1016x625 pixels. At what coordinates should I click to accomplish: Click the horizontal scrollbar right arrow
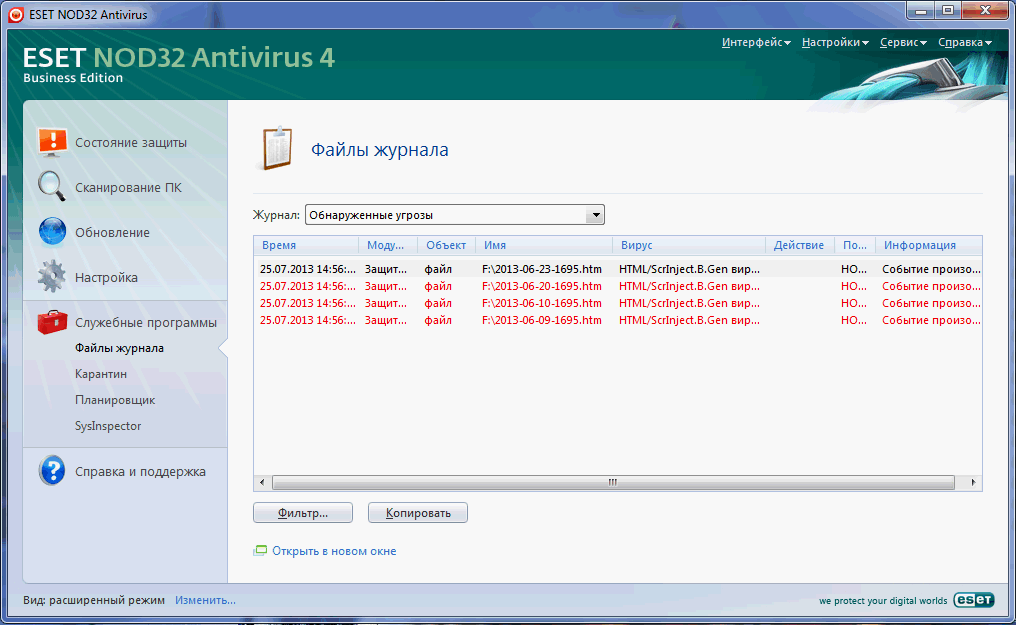[973, 483]
